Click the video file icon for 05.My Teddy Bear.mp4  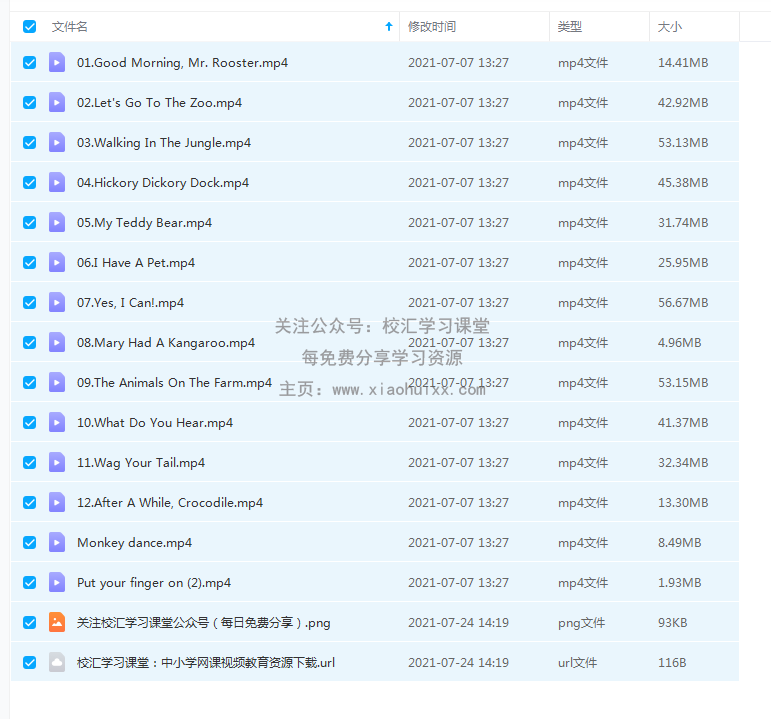click(x=57, y=222)
